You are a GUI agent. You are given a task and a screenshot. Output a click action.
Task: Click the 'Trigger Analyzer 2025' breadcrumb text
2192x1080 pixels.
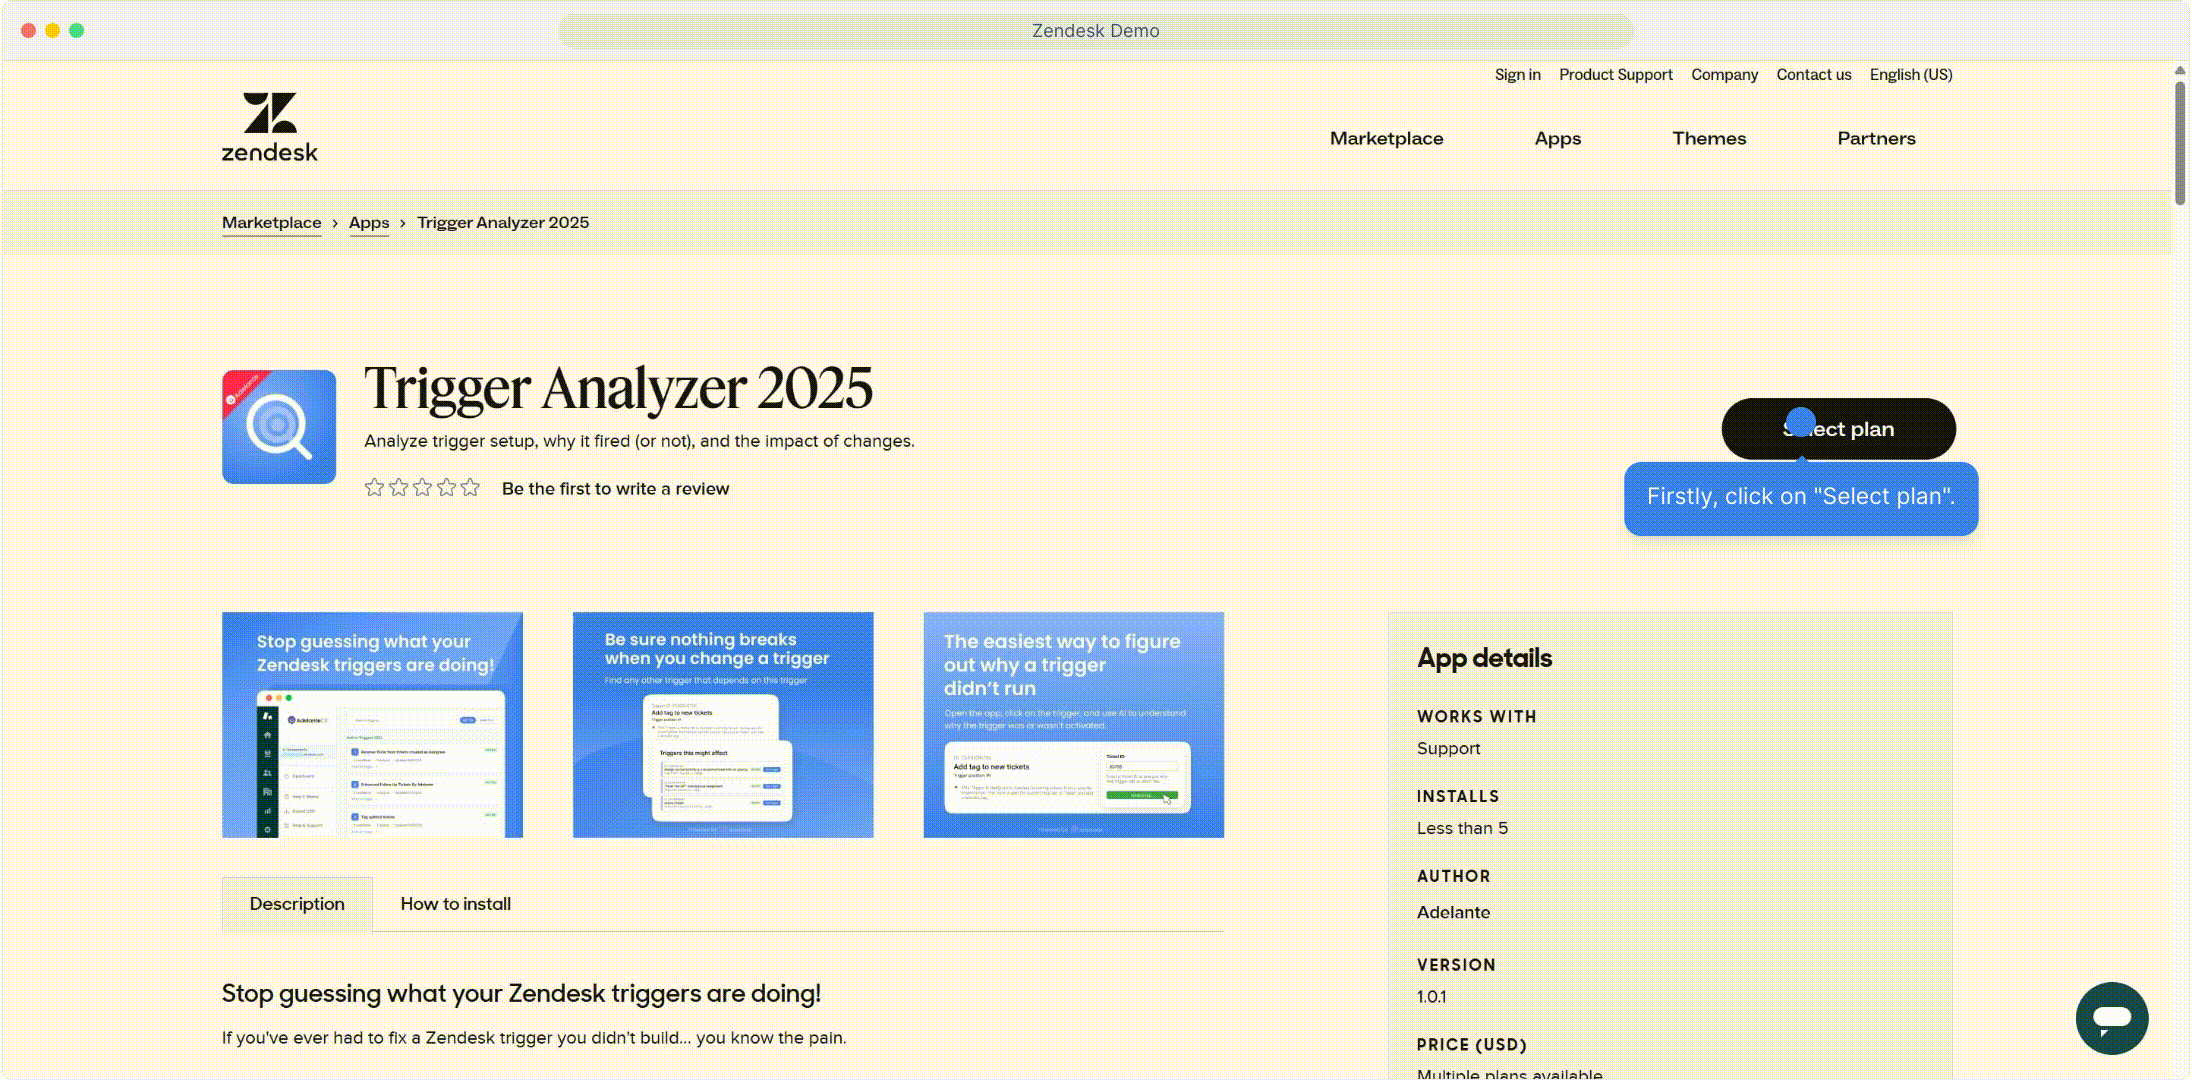tap(503, 223)
